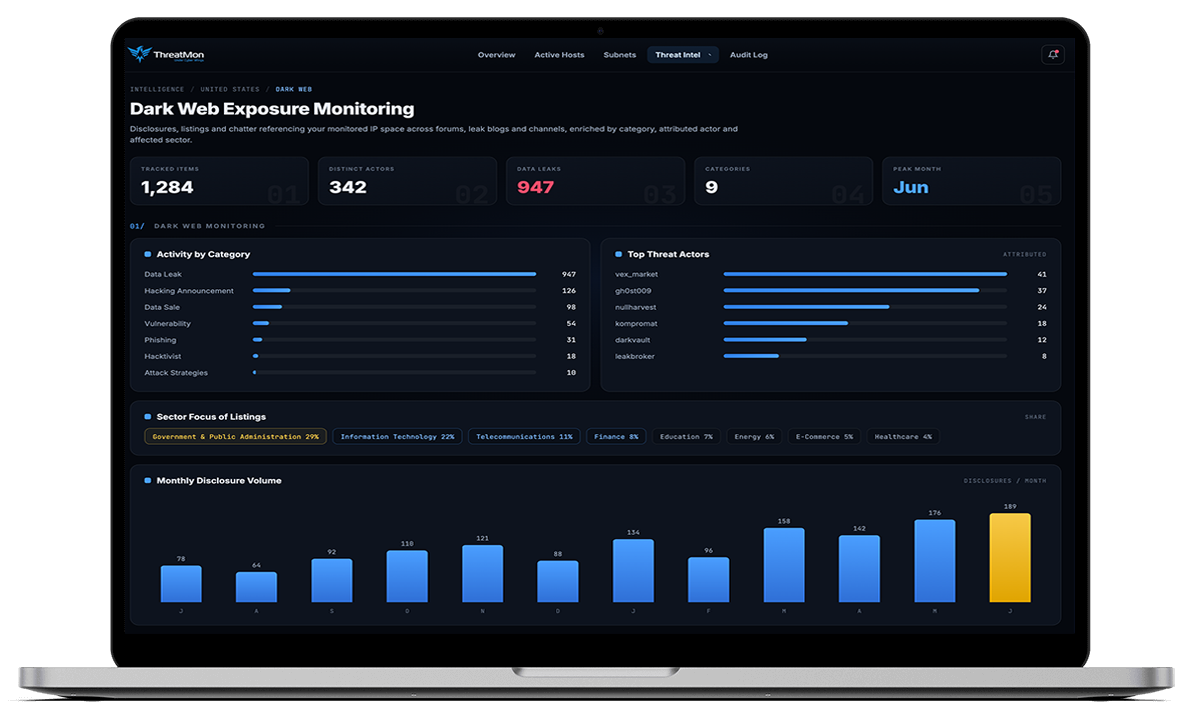Click the Data Leak category progress bar
This screenshot has height=716, width=1200.
pyautogui.click(x=394, y=274)
